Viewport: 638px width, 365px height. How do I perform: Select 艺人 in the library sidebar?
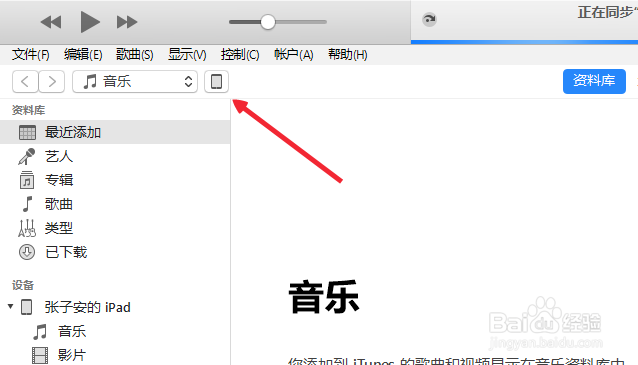[x=115, y=156]
